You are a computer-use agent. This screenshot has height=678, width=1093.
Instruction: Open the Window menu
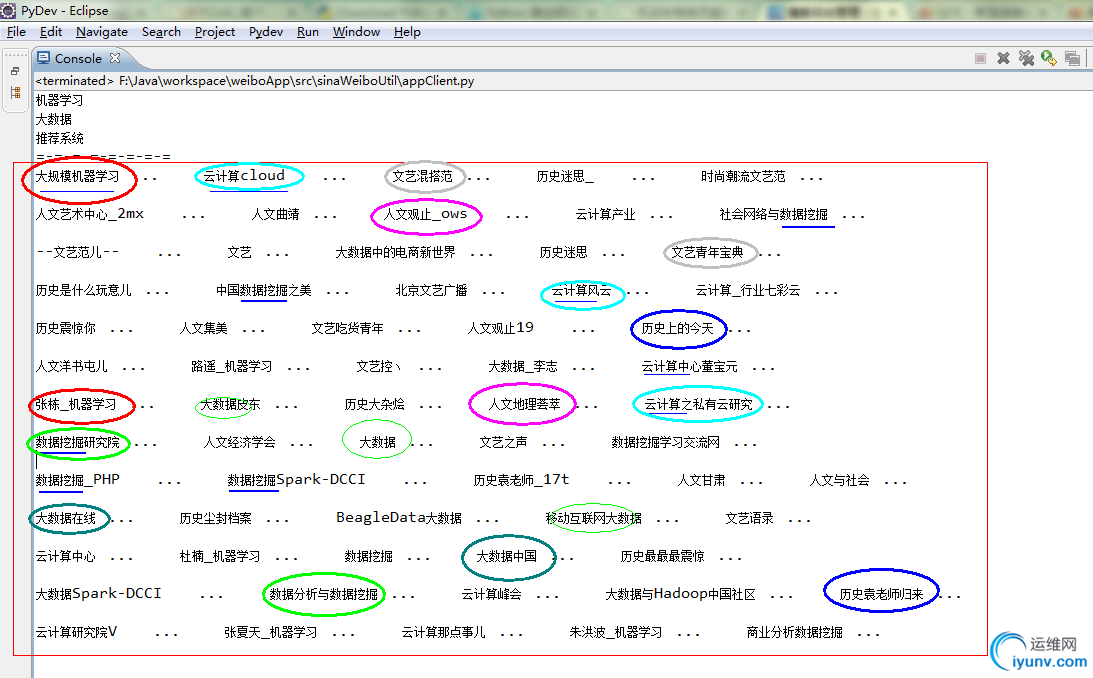click(x=356, y=32)
